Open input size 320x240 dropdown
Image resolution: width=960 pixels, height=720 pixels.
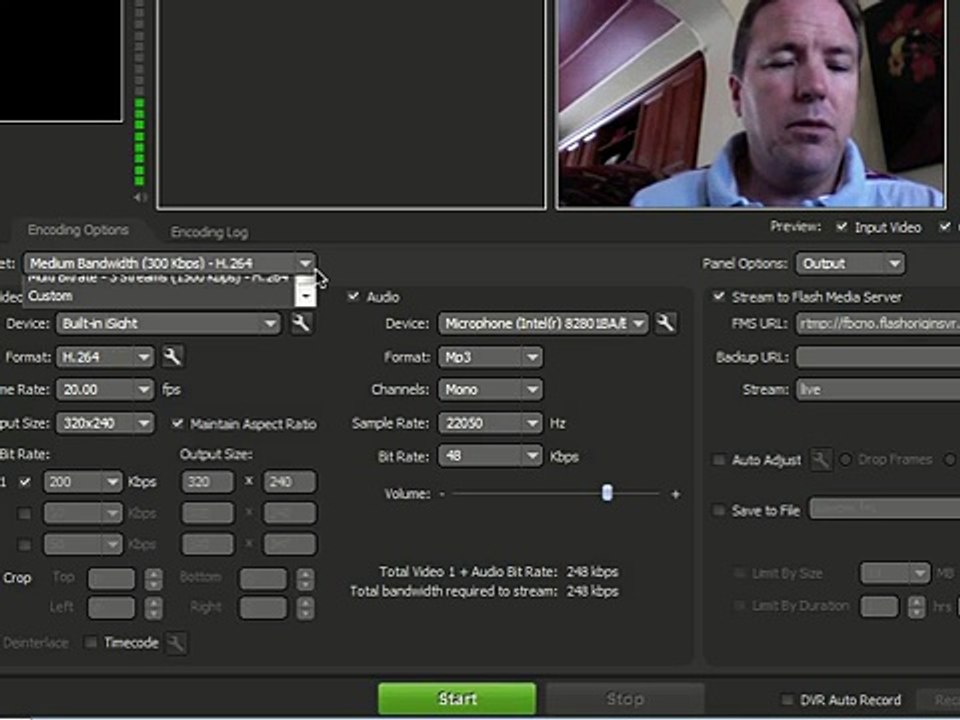click(x=105, y=423)
